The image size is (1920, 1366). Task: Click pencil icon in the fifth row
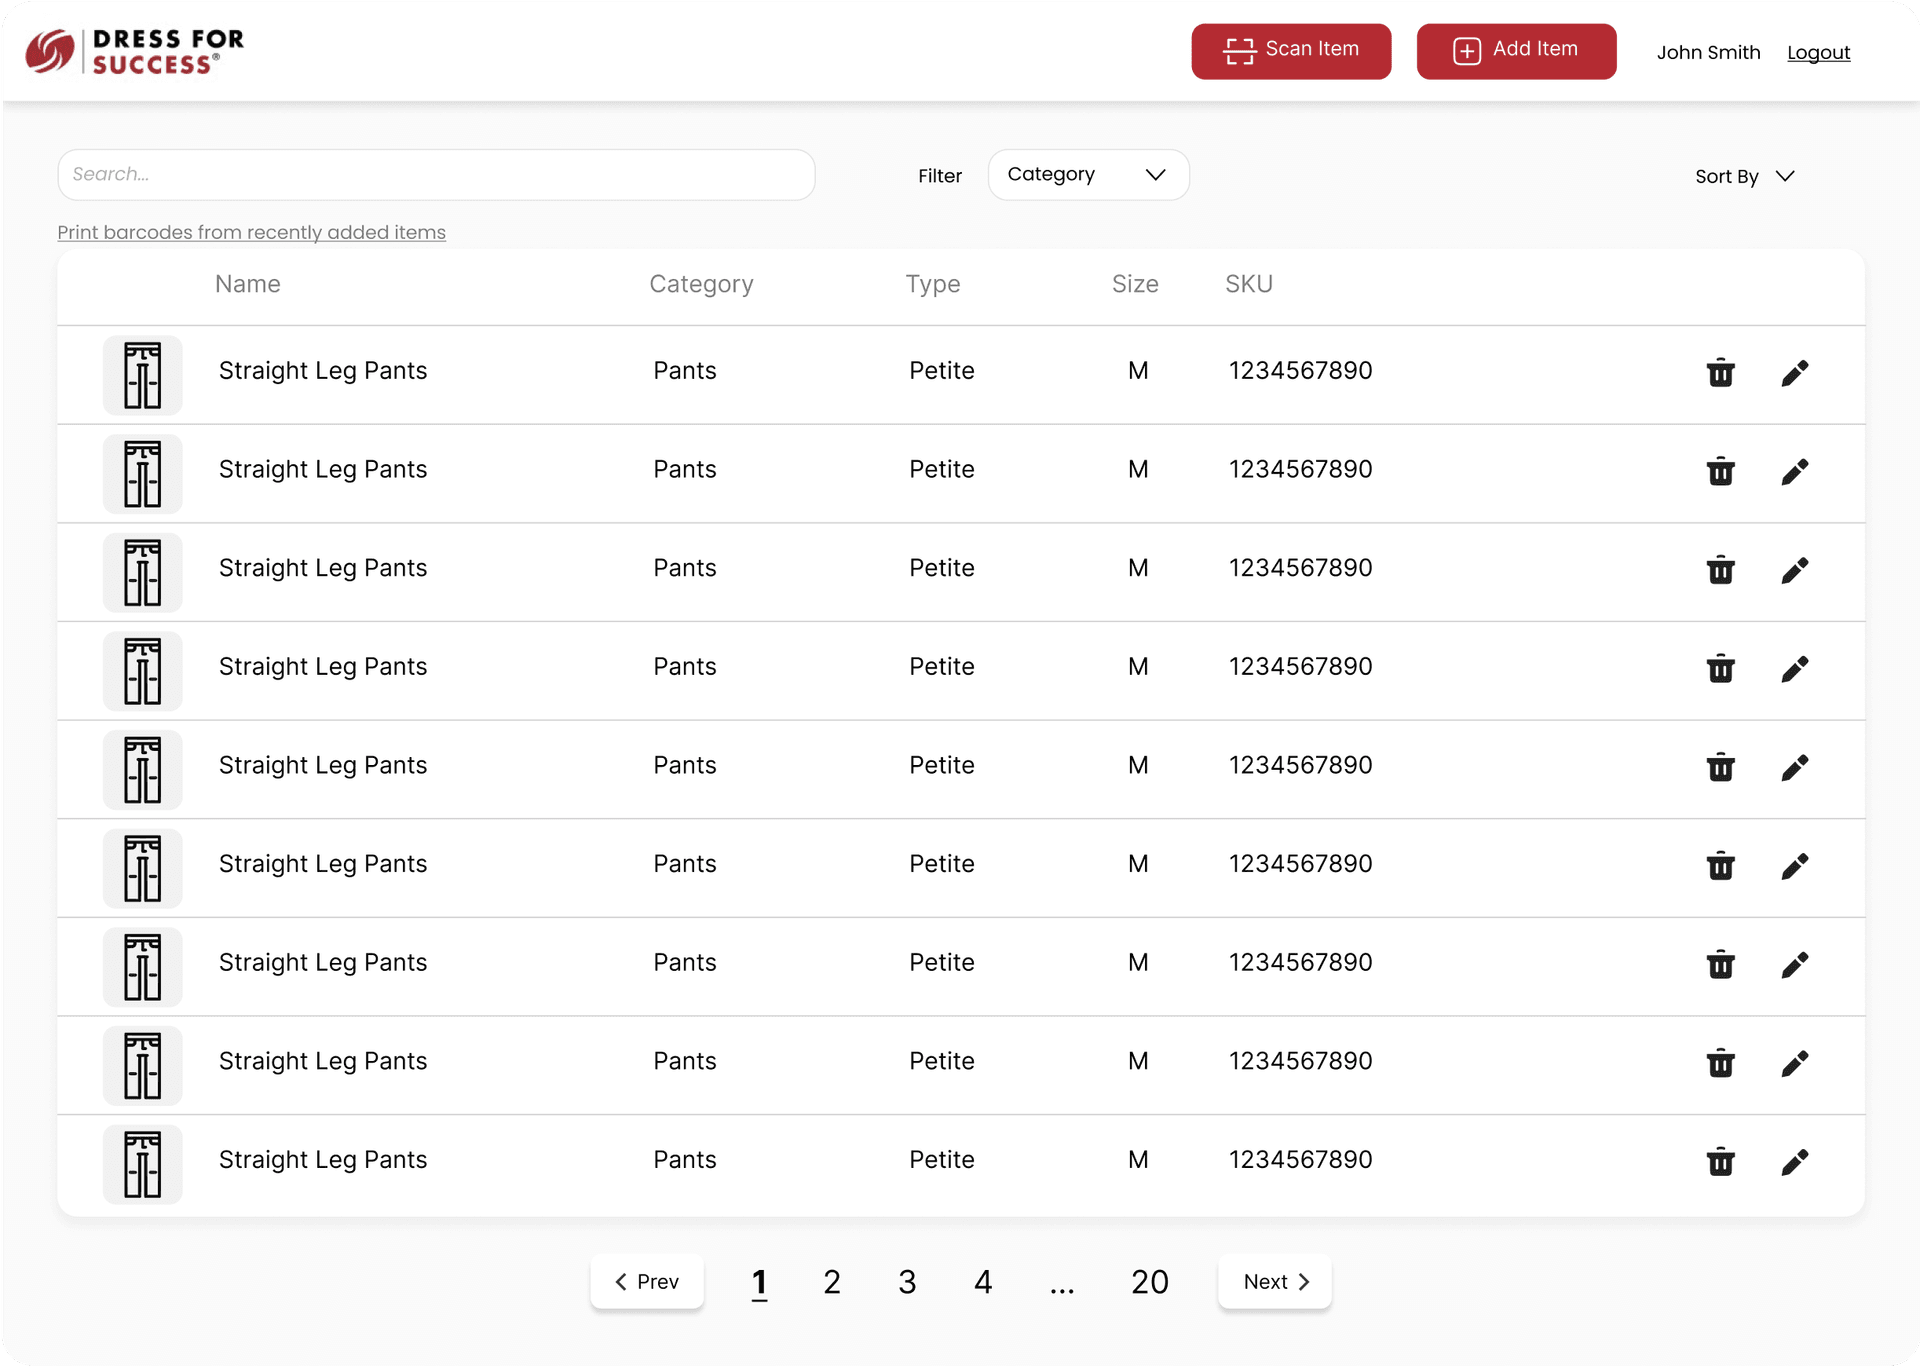1794,767
